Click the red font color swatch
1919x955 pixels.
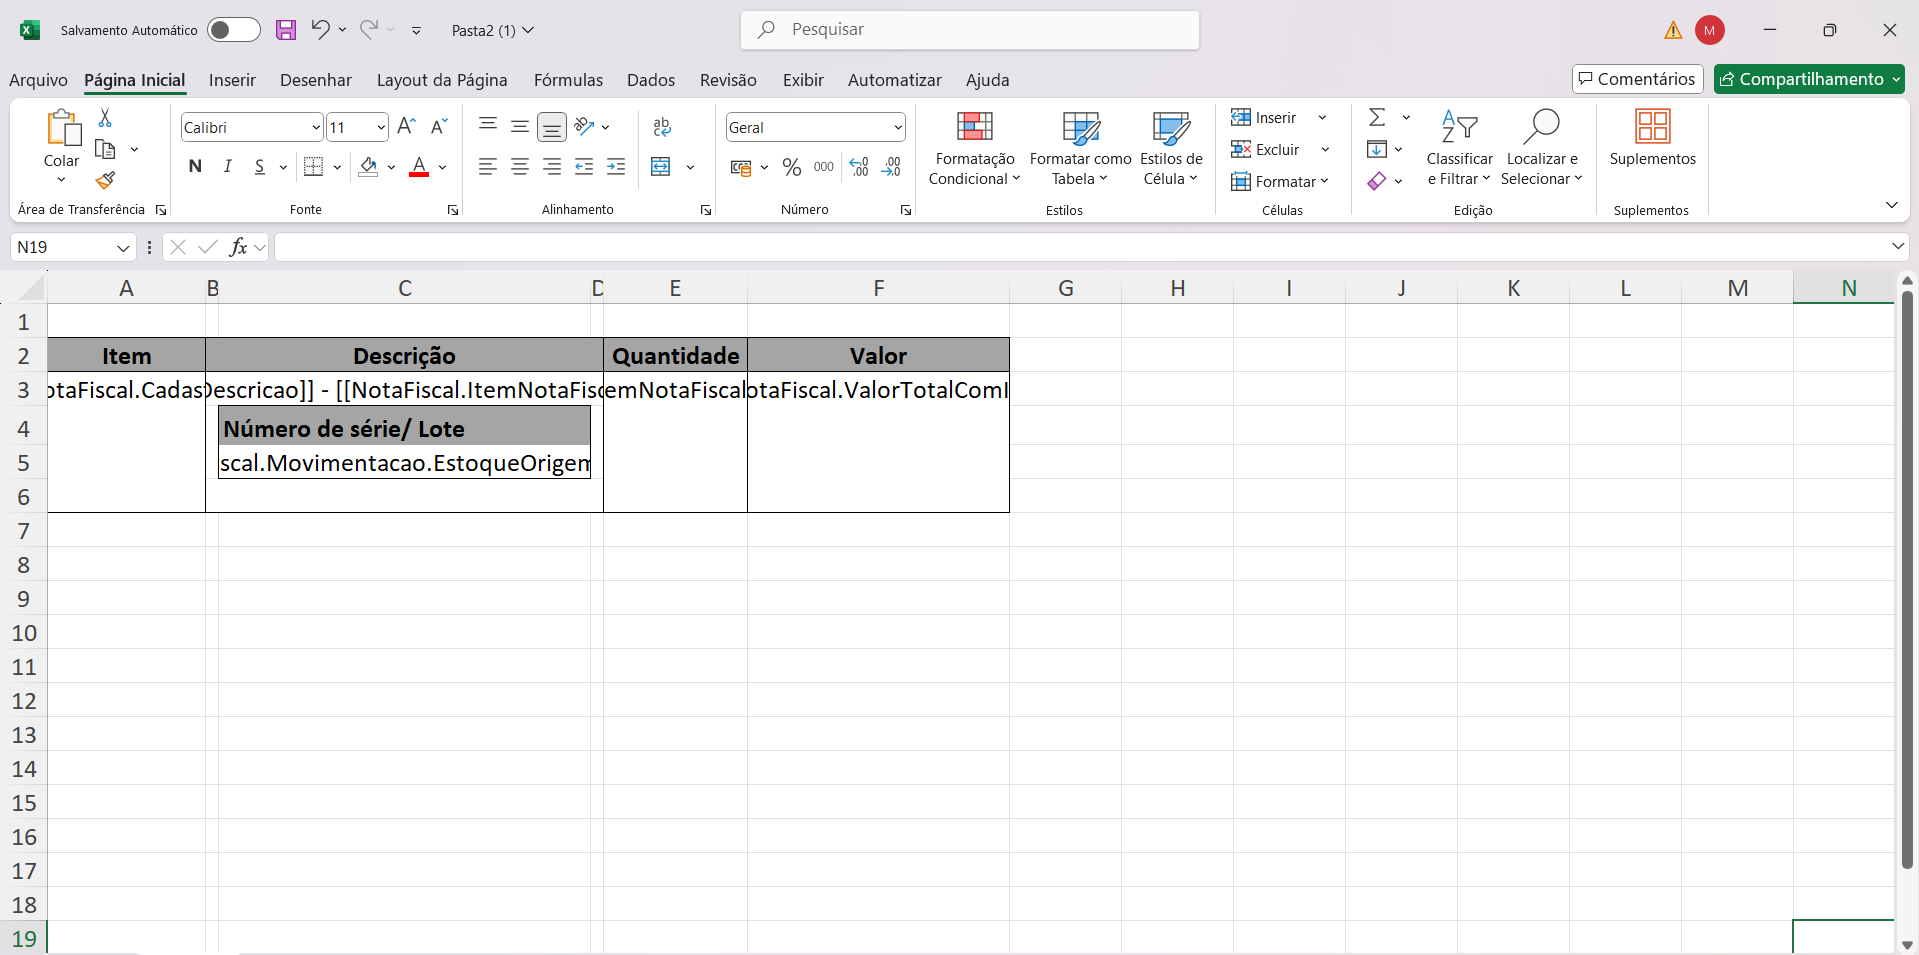coord(419,167)
